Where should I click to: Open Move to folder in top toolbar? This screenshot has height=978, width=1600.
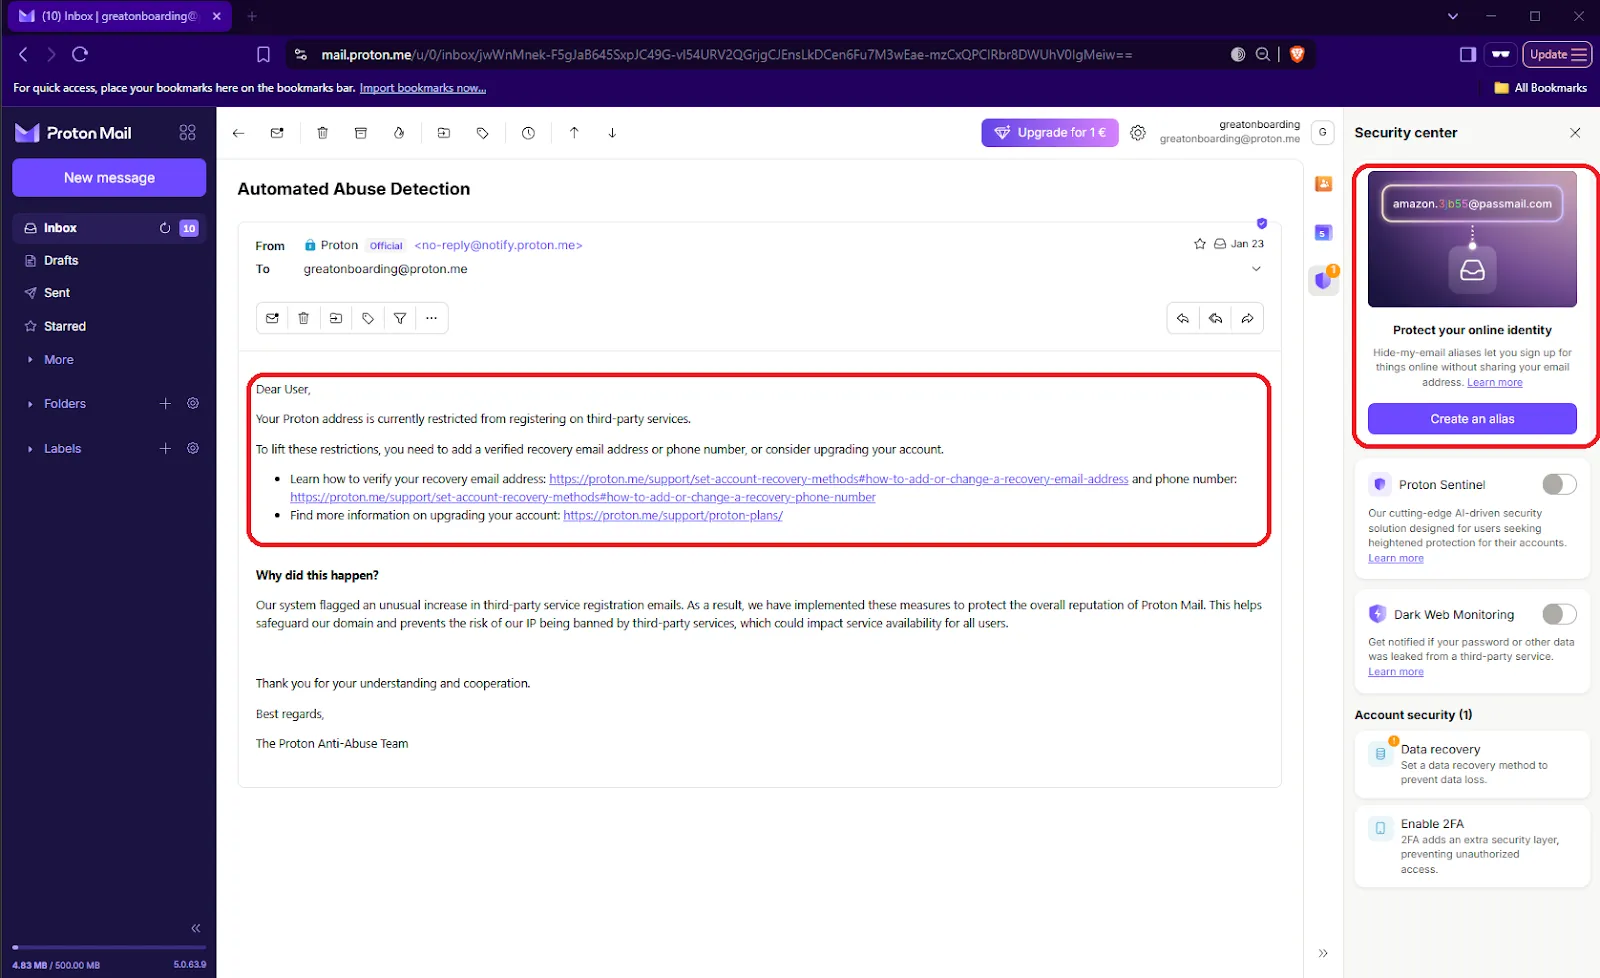tap(444, 133)
